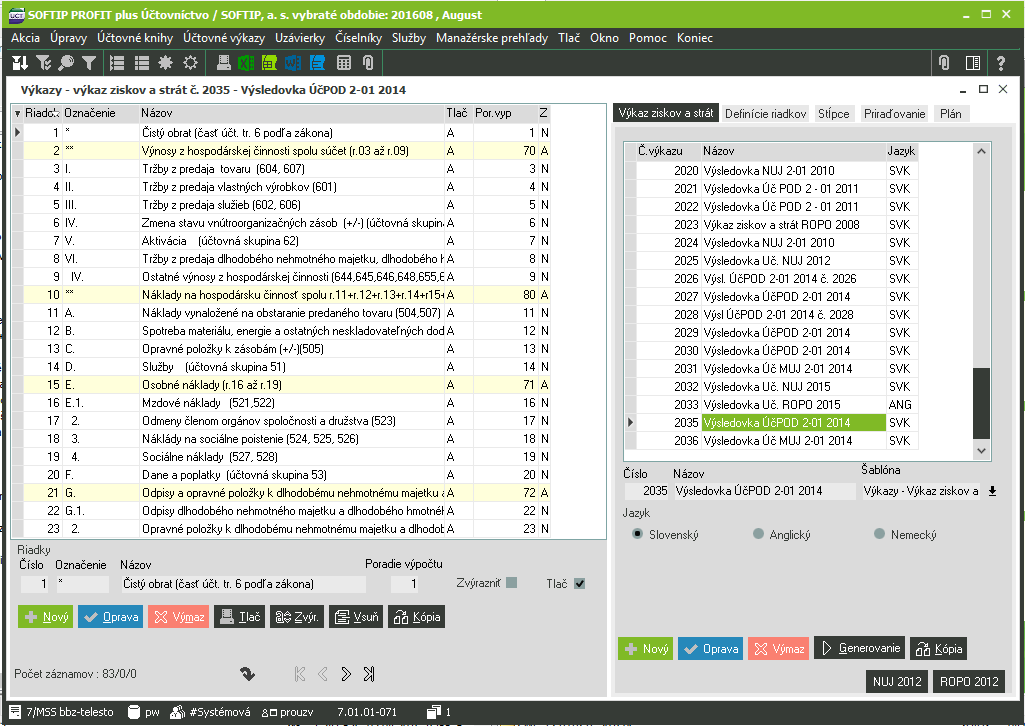Image resolution: width=1025 pixels, height=726 pixels.
Task: Export to Excel using green icon
Action: [246, 62]
